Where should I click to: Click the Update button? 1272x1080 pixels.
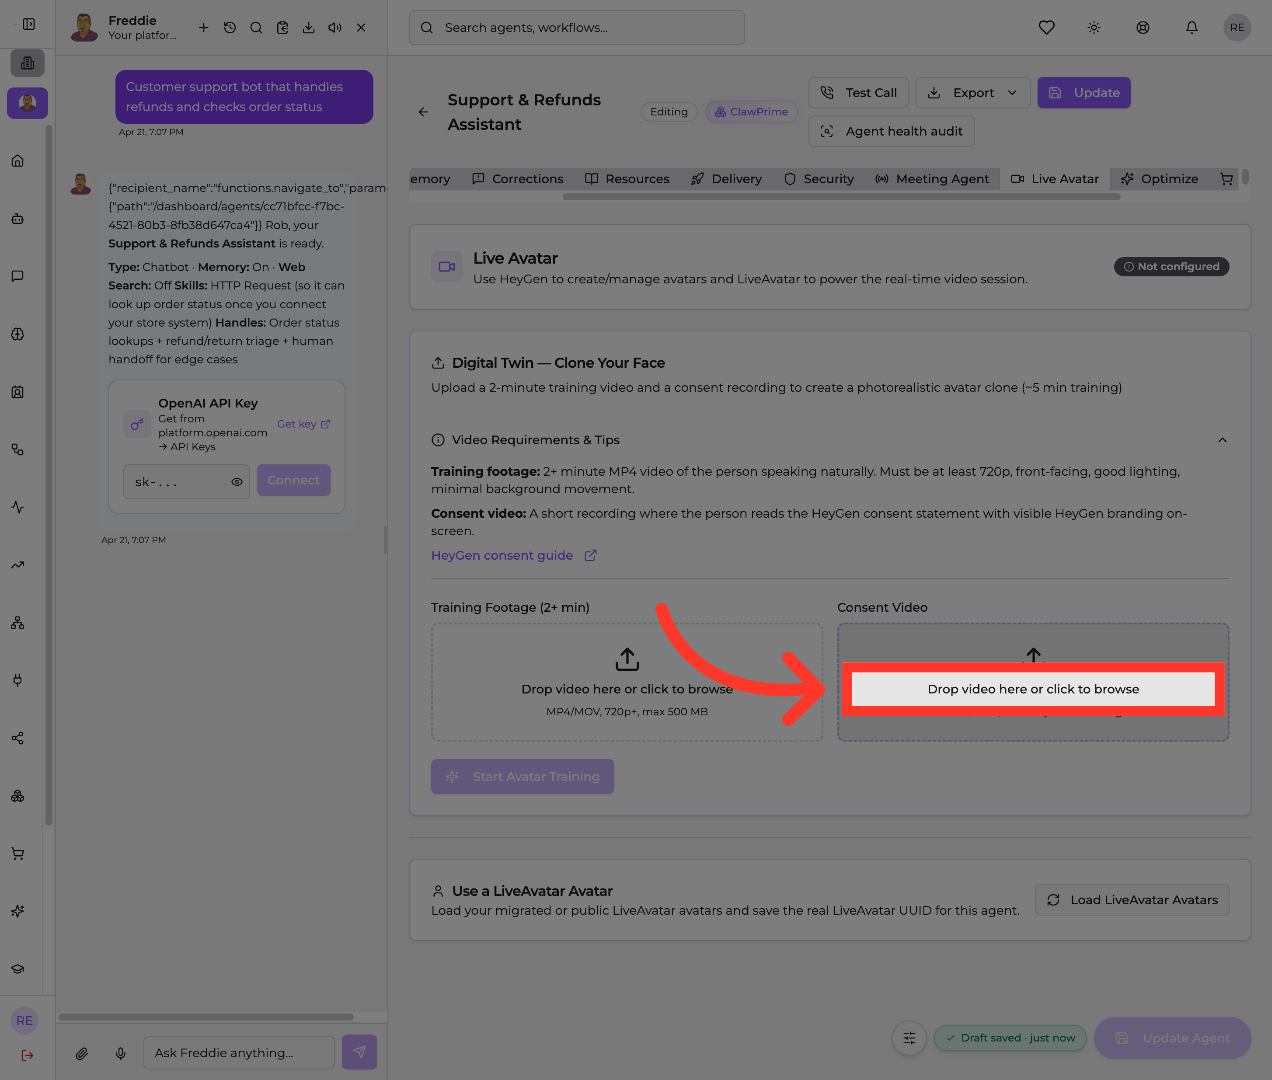pyautogui.click(x=1084, y=93)
